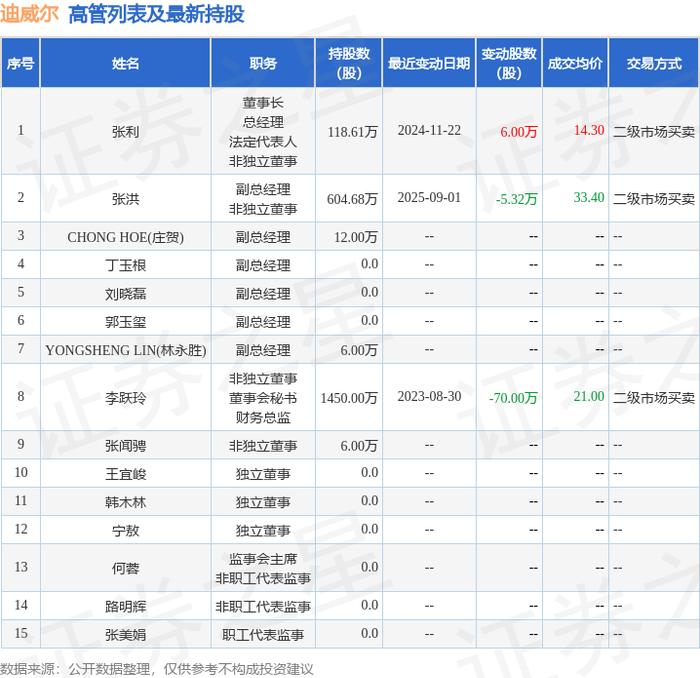Click the average price 21.00
The image size is (700, 678).
point(589,396)
